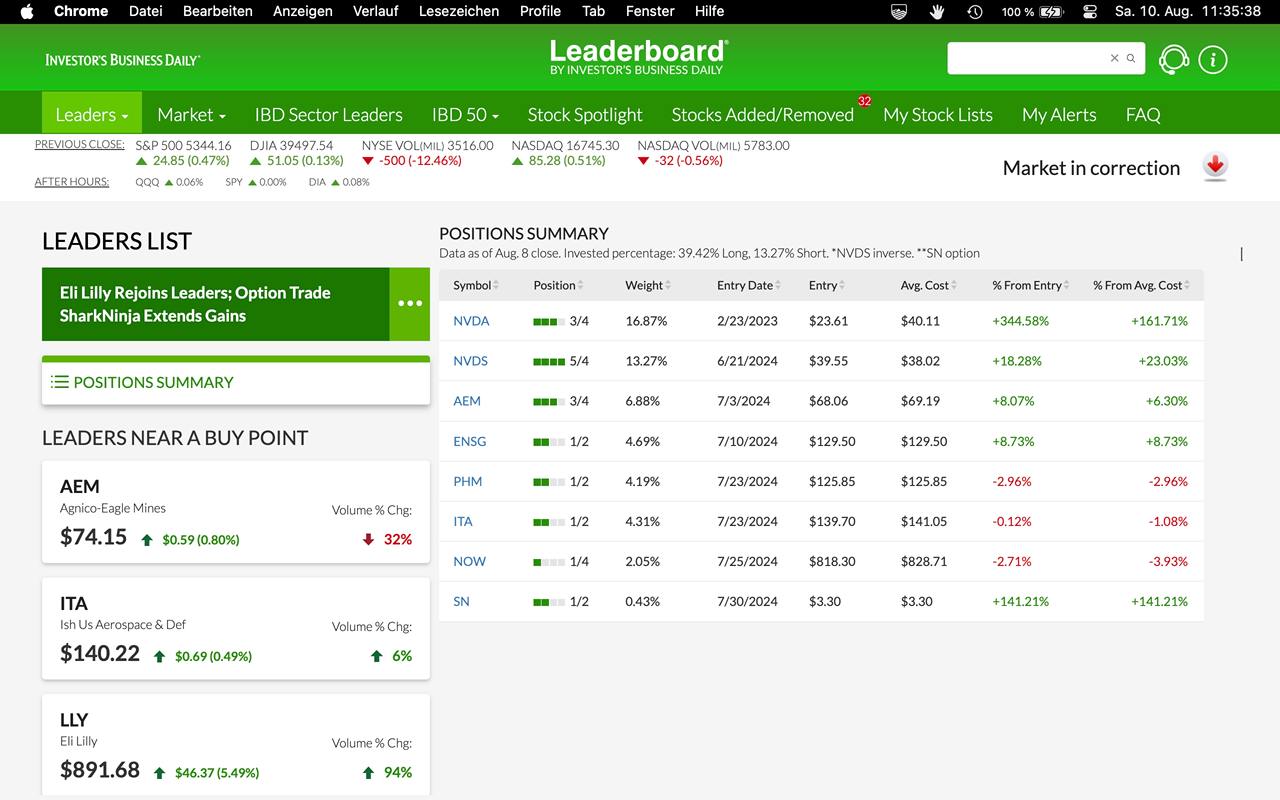This screenshot has height=800, width=1280.
Task: Open the IBD 50 dropdown
Action: pos(465,114)
